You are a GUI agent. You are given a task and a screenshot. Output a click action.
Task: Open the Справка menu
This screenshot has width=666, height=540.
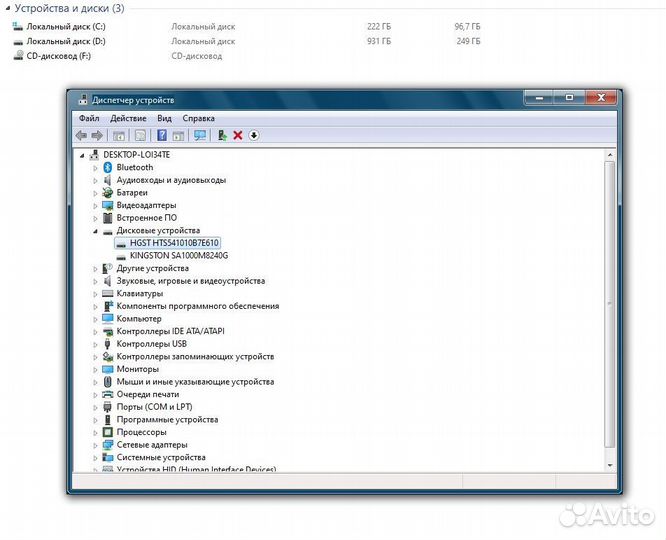tap(199, 118)
